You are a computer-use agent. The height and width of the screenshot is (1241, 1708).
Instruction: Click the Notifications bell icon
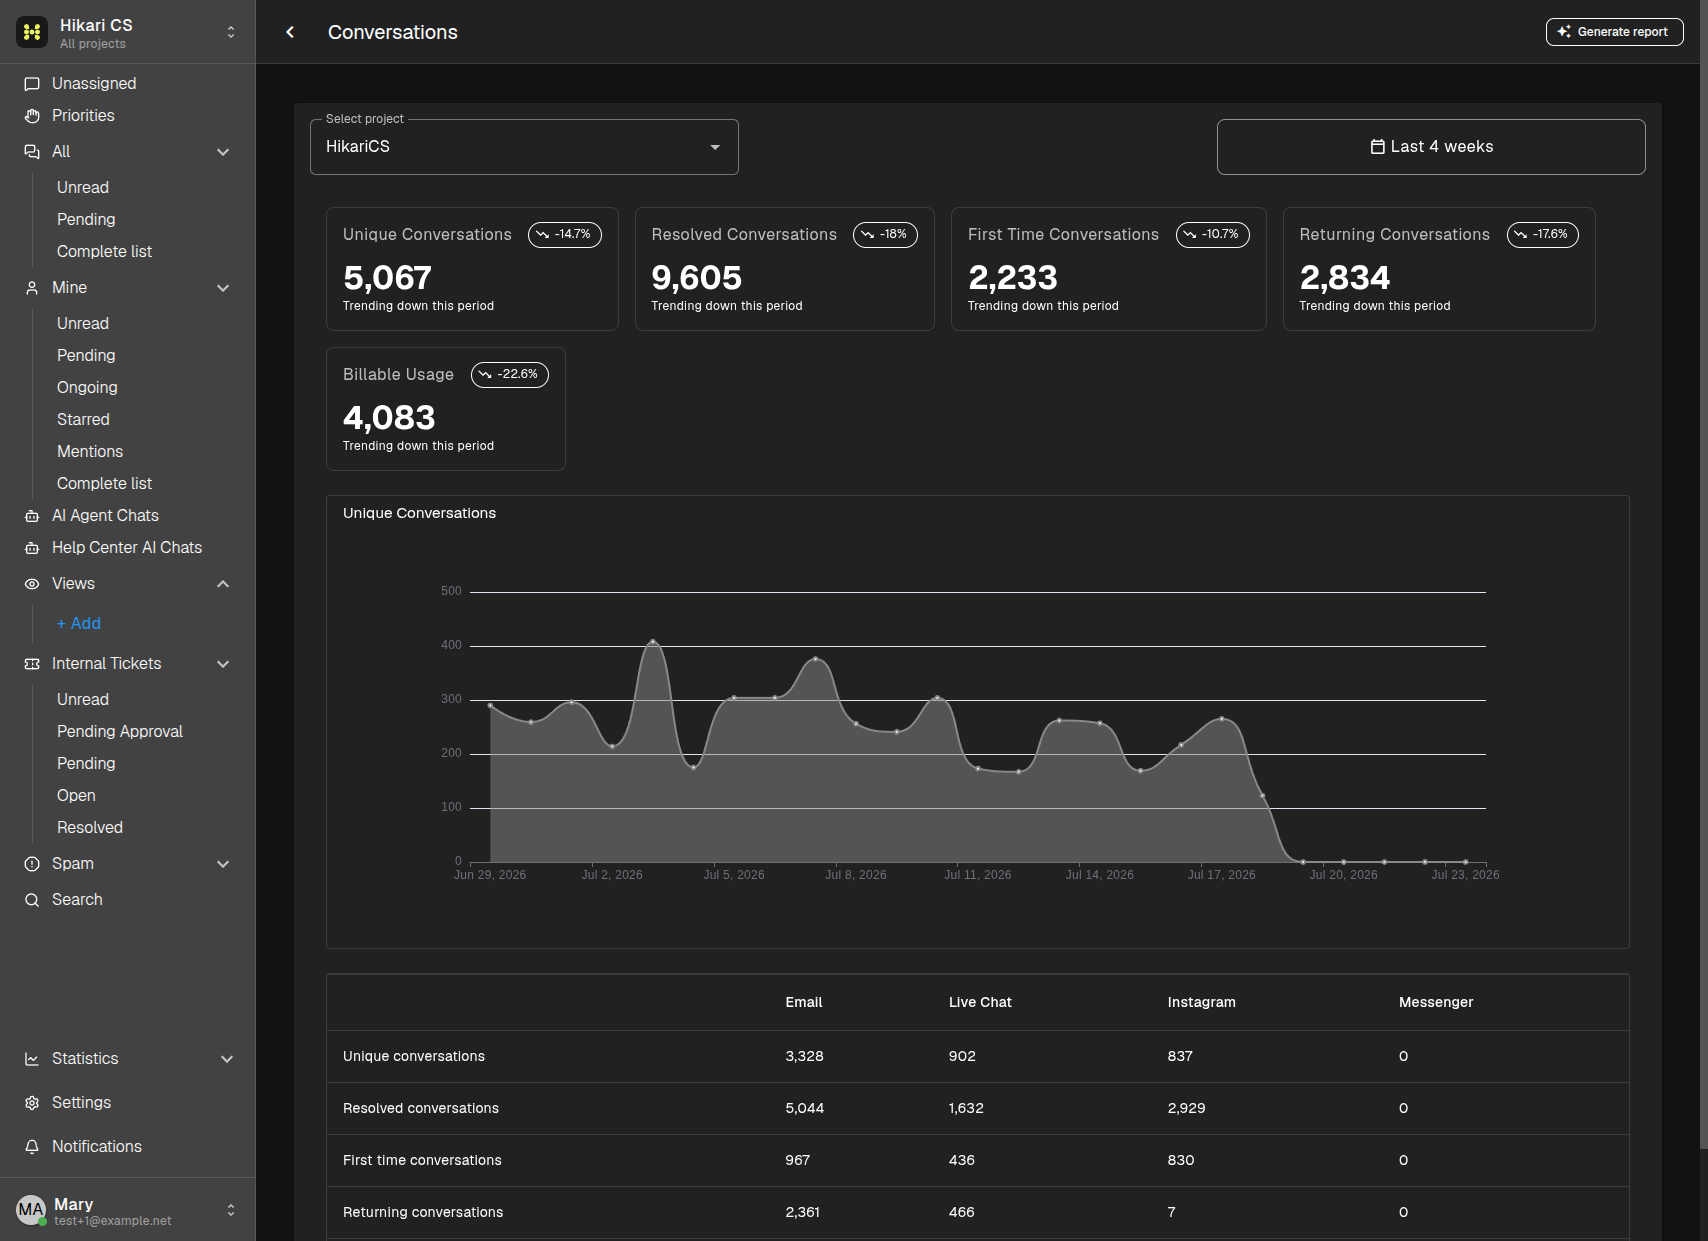click(x=32, y=1147)
